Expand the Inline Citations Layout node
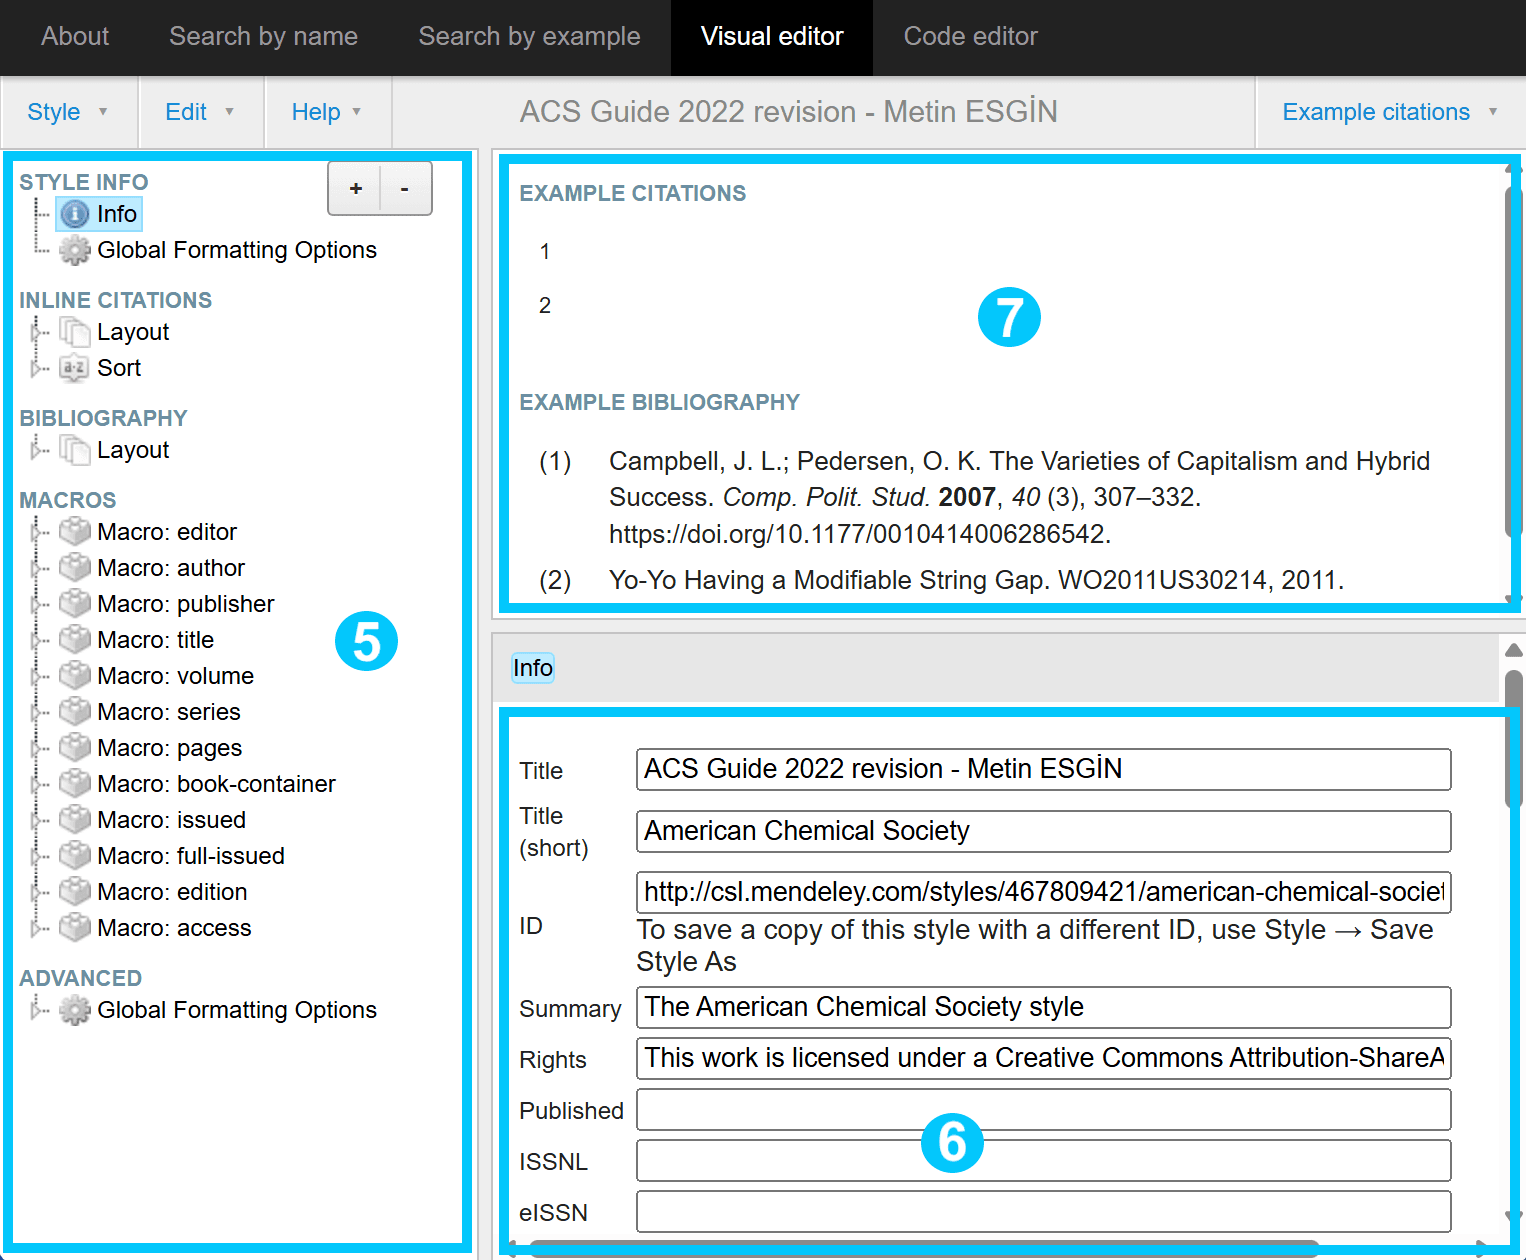This screenshot has height=1260, width=1526. click(36, 332)
